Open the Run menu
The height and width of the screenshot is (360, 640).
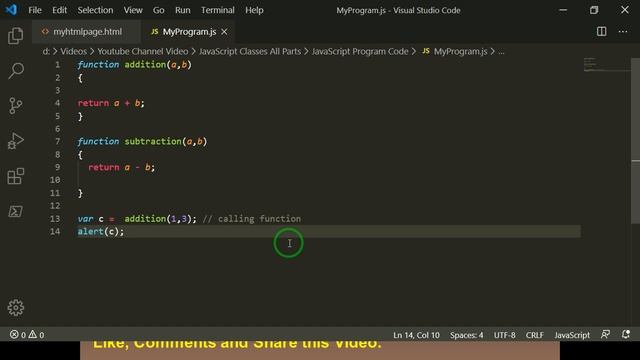(x=182, y=10)
